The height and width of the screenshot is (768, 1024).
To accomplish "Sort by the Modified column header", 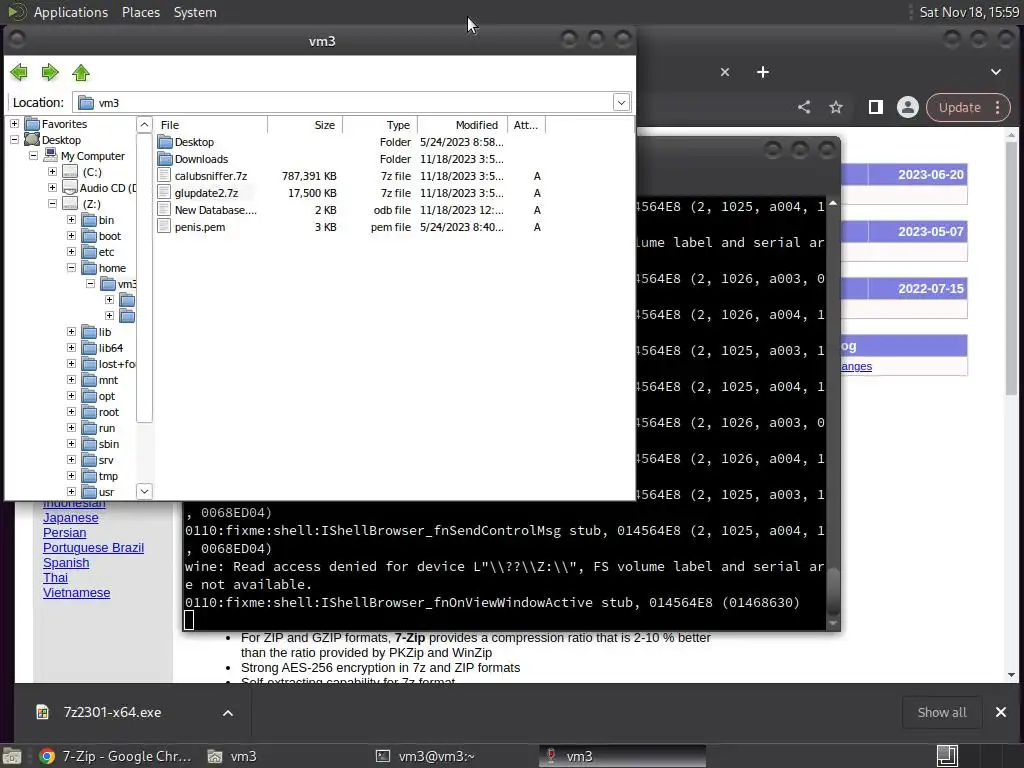I will (463, 125).
